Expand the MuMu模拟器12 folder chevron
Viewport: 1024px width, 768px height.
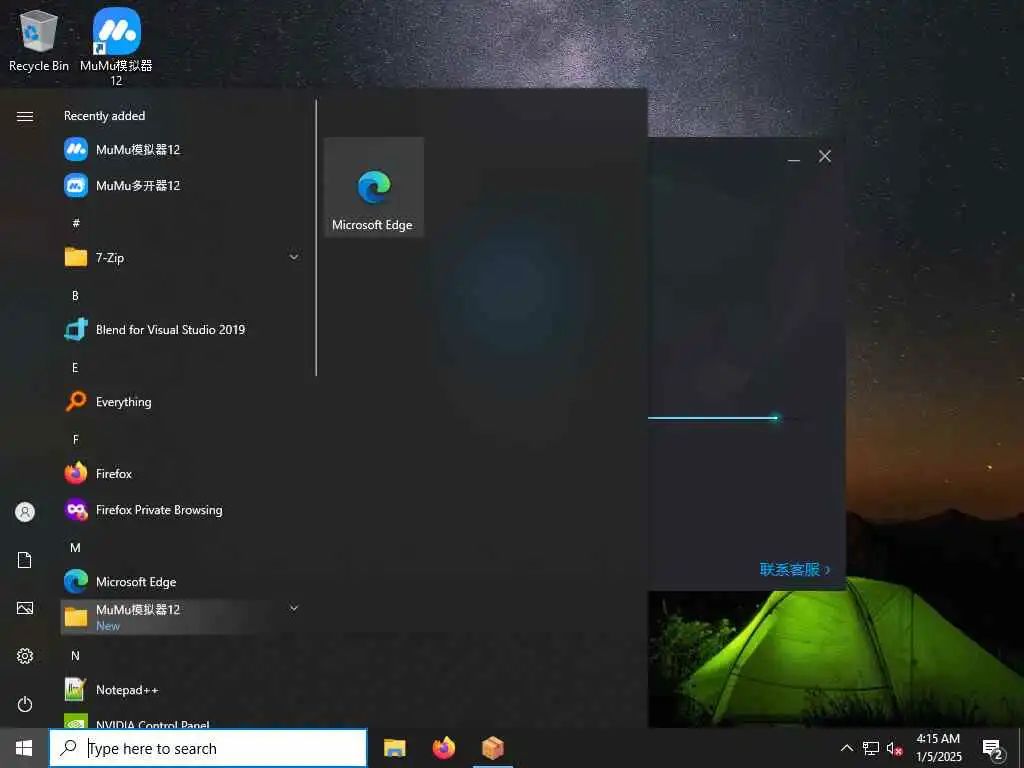tap(294, 609)
